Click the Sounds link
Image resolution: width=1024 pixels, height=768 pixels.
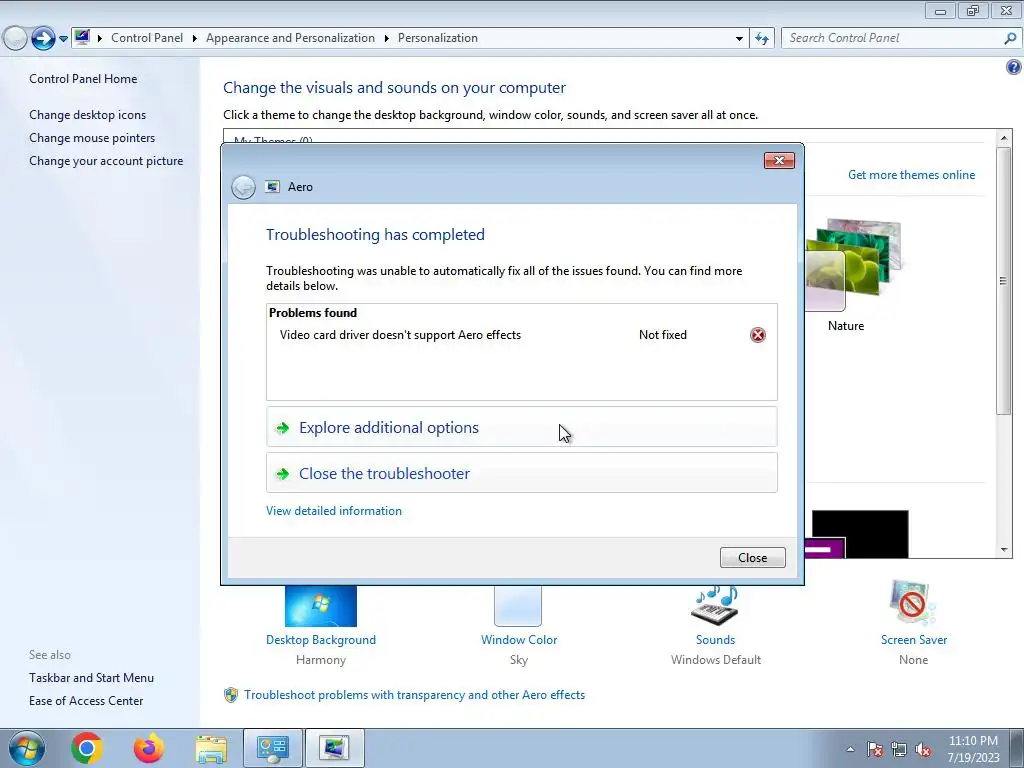pos(715,640)
